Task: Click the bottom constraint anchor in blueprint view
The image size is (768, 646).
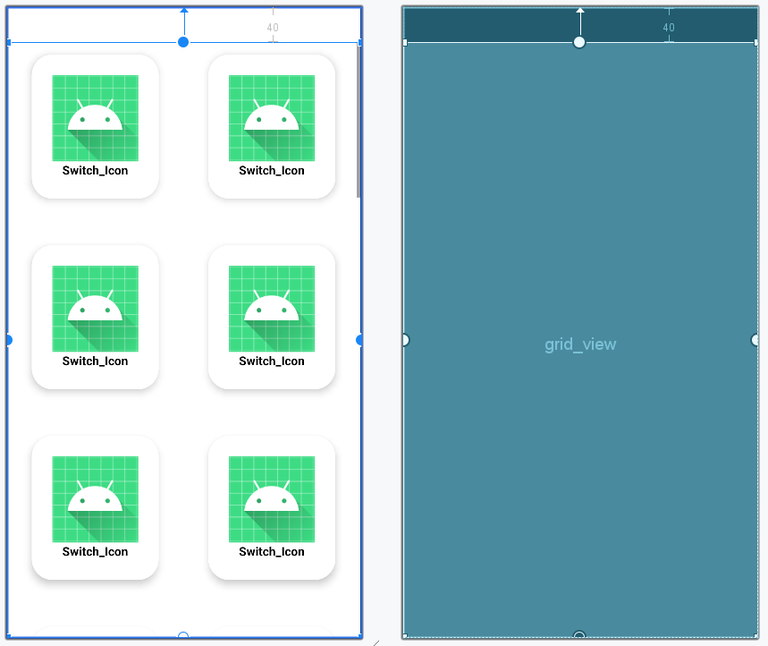Action: click(579, 635)
